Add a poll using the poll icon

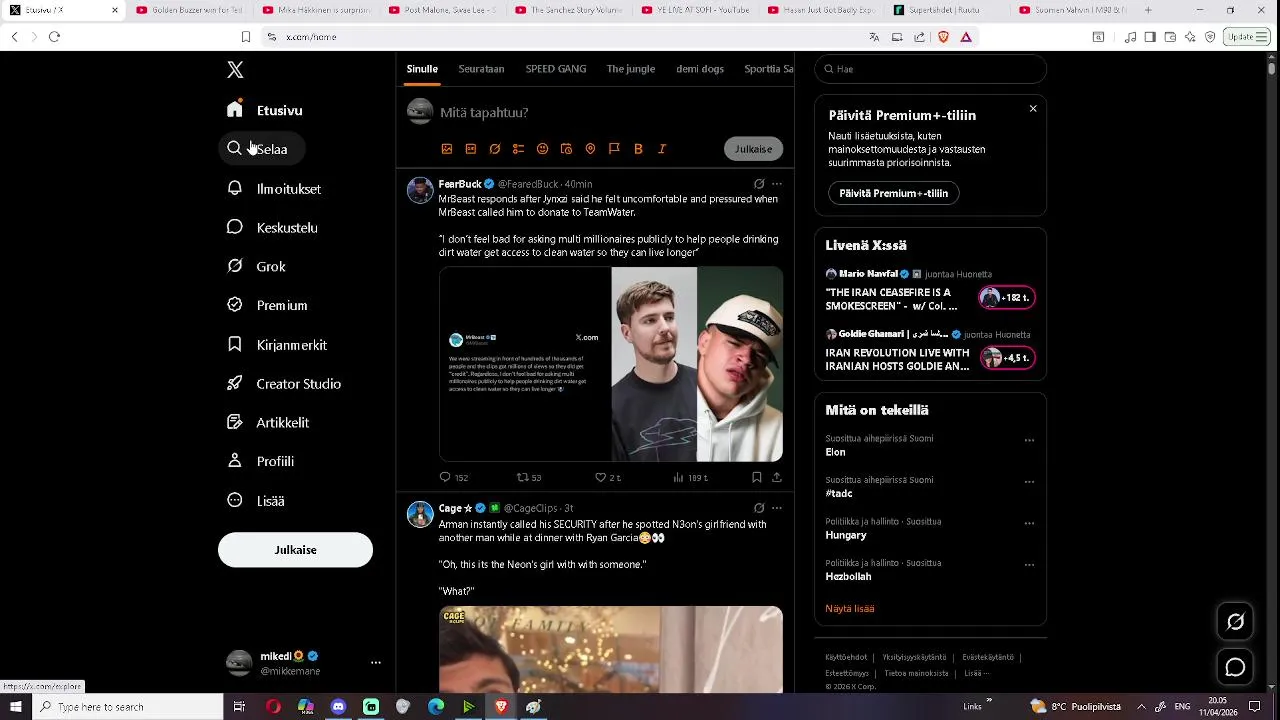point(518,149)
